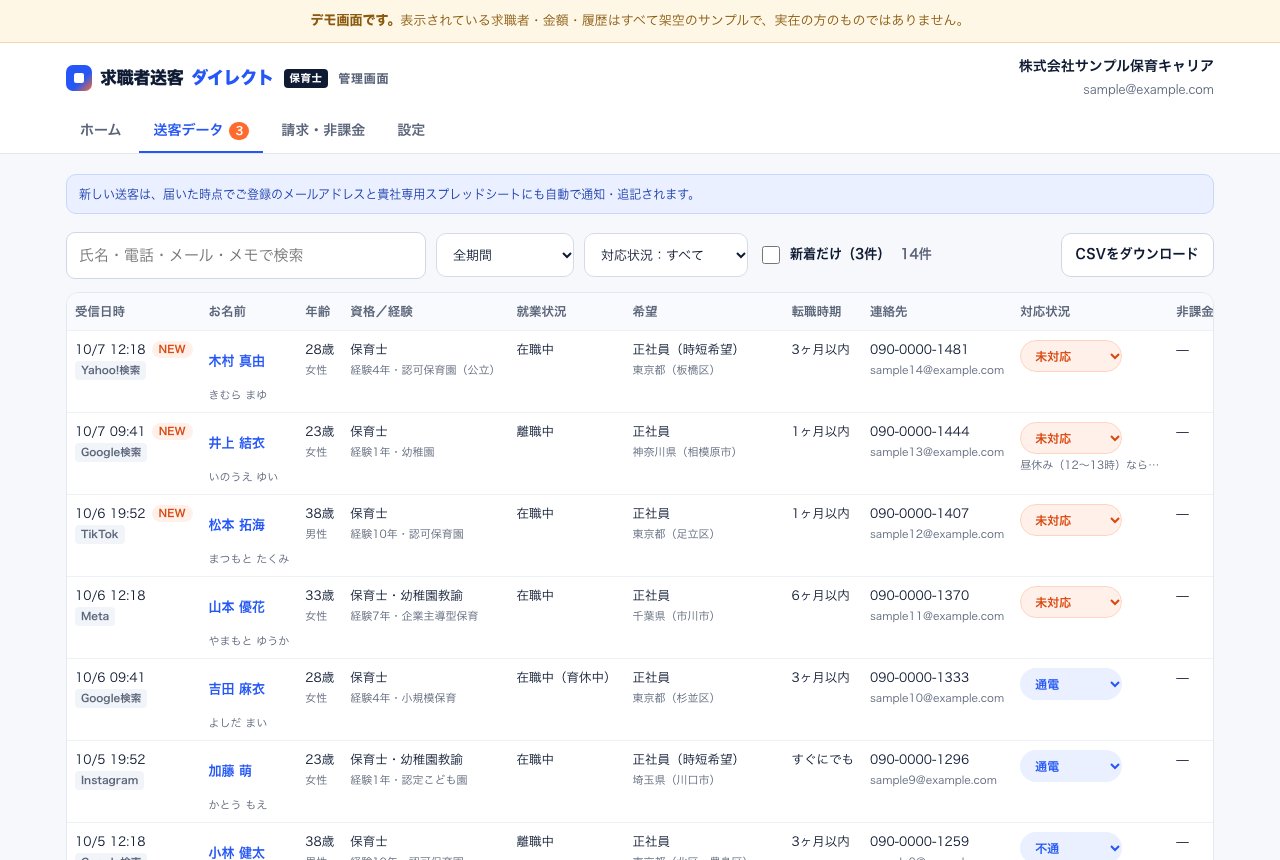
Task: Open 松本 拓海's detail link
Action: (x=237, y=525)
